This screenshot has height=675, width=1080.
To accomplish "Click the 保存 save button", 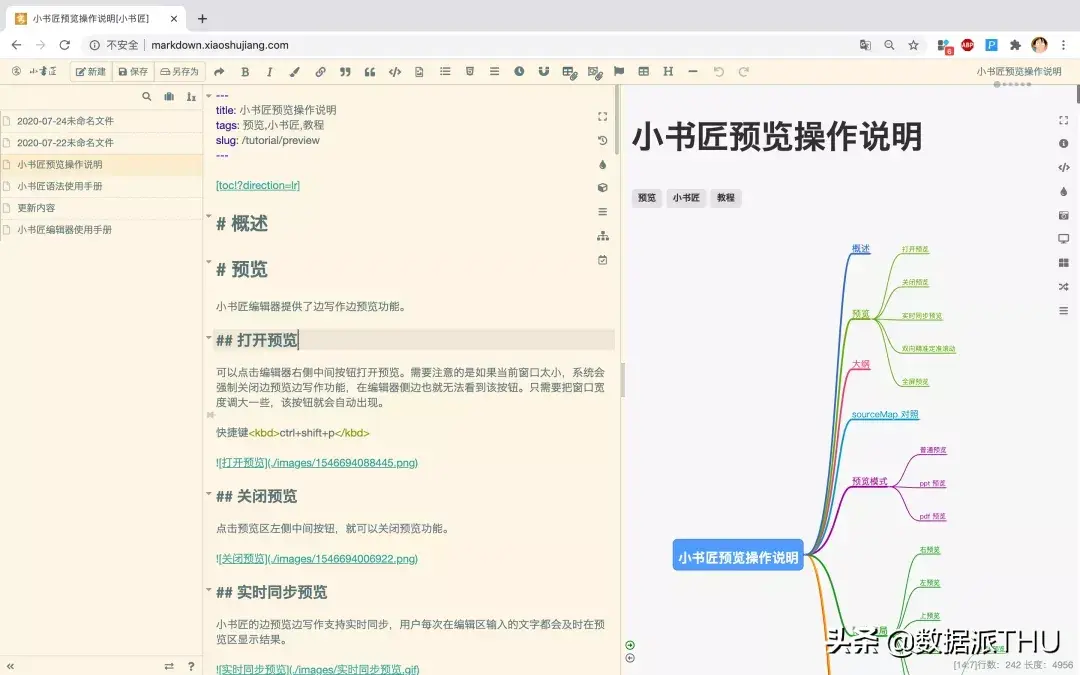I will (x=133, y=72).
